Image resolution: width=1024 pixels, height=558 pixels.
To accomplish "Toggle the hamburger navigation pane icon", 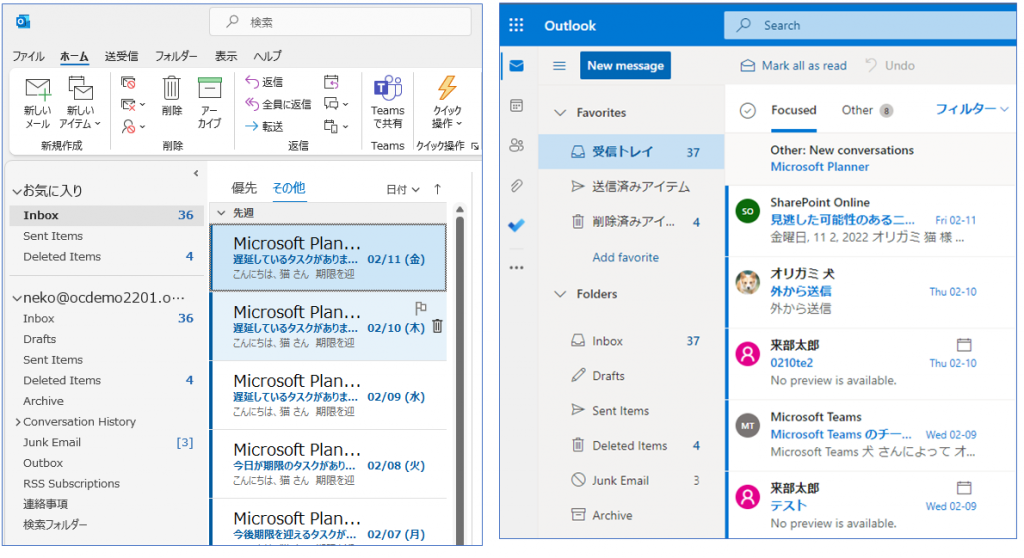I will [559, 65].
